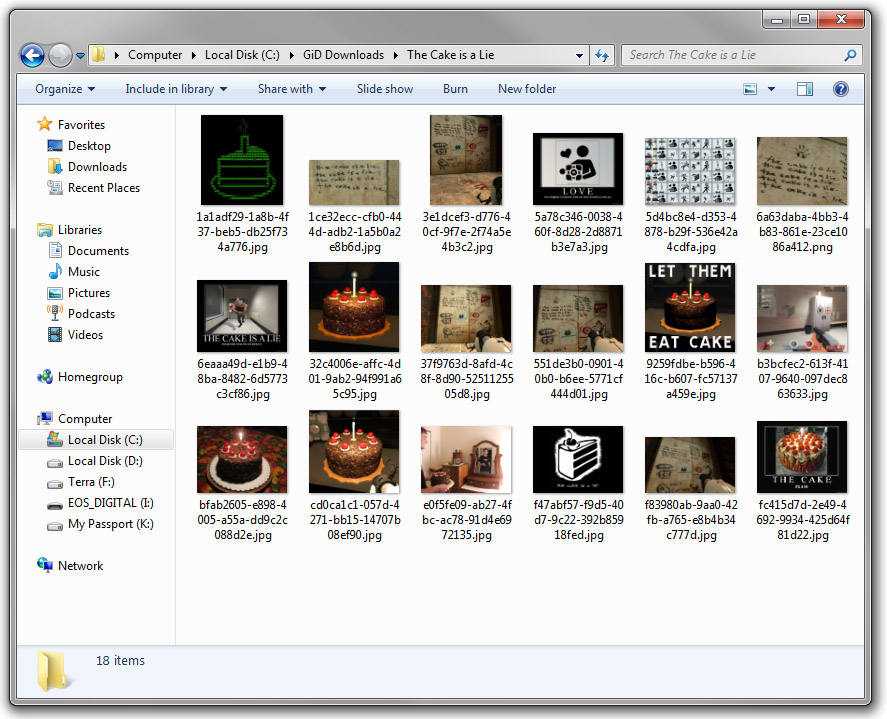Select the LET THEM EAT CAKE thumbnail
Screen dimensions: 887x719
tap(690, 307)
